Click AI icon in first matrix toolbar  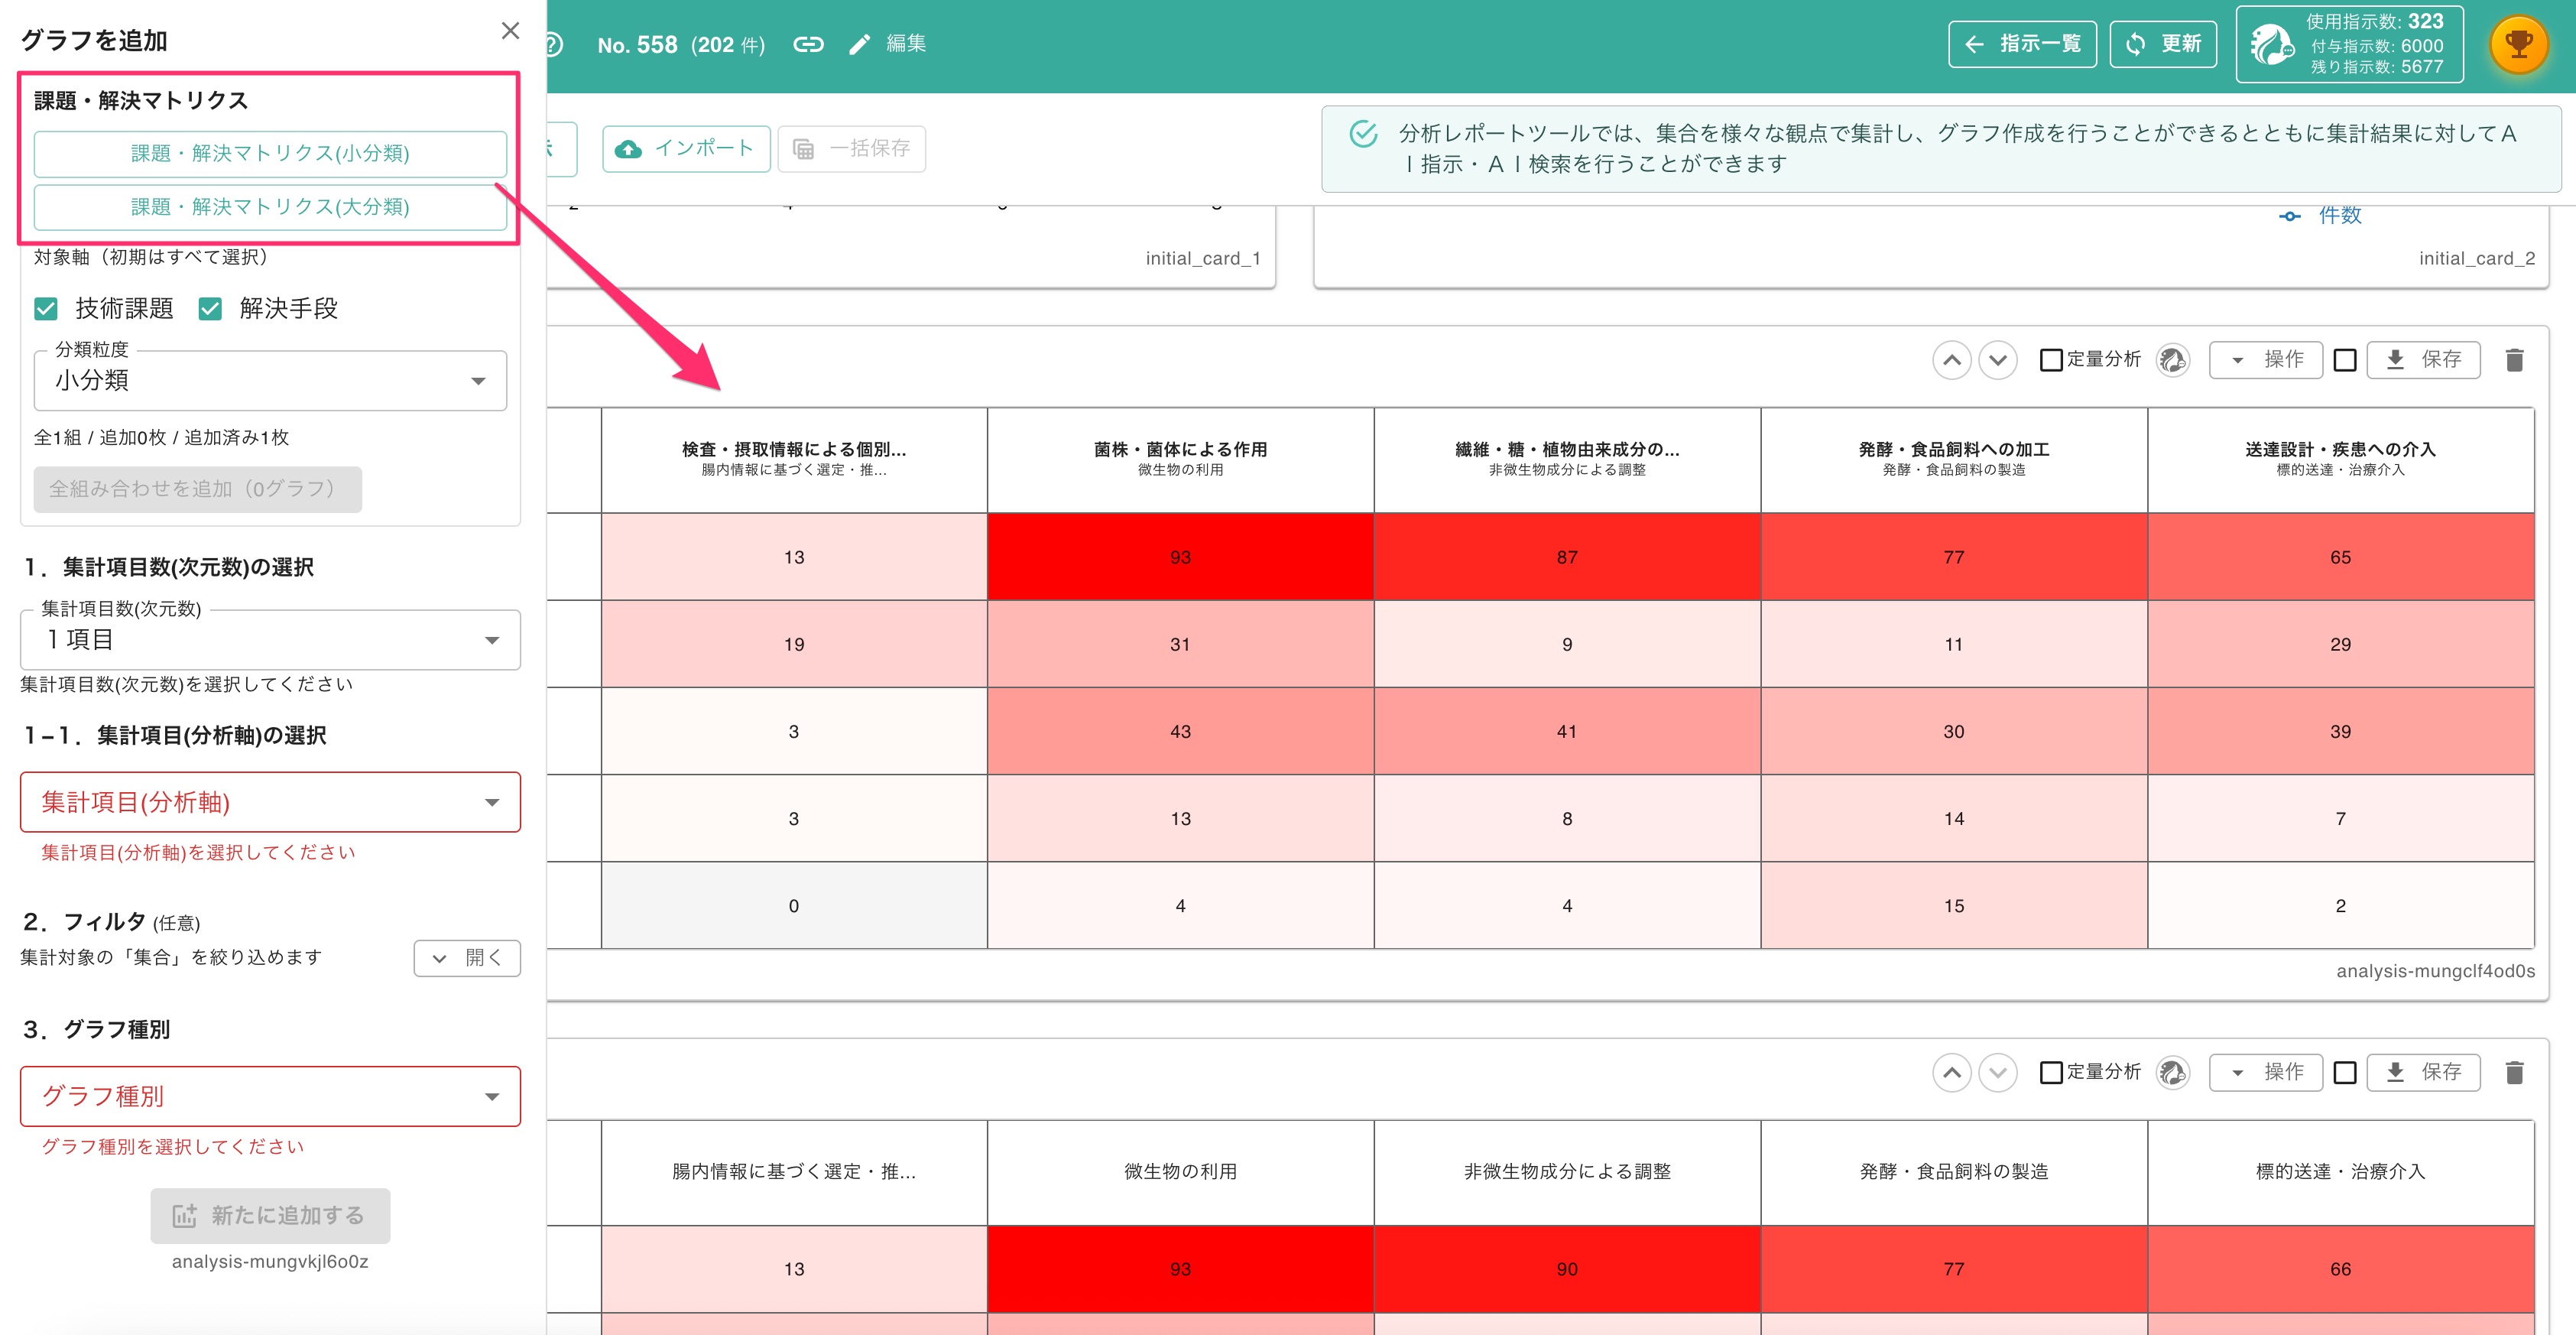tap(2172, 360)
